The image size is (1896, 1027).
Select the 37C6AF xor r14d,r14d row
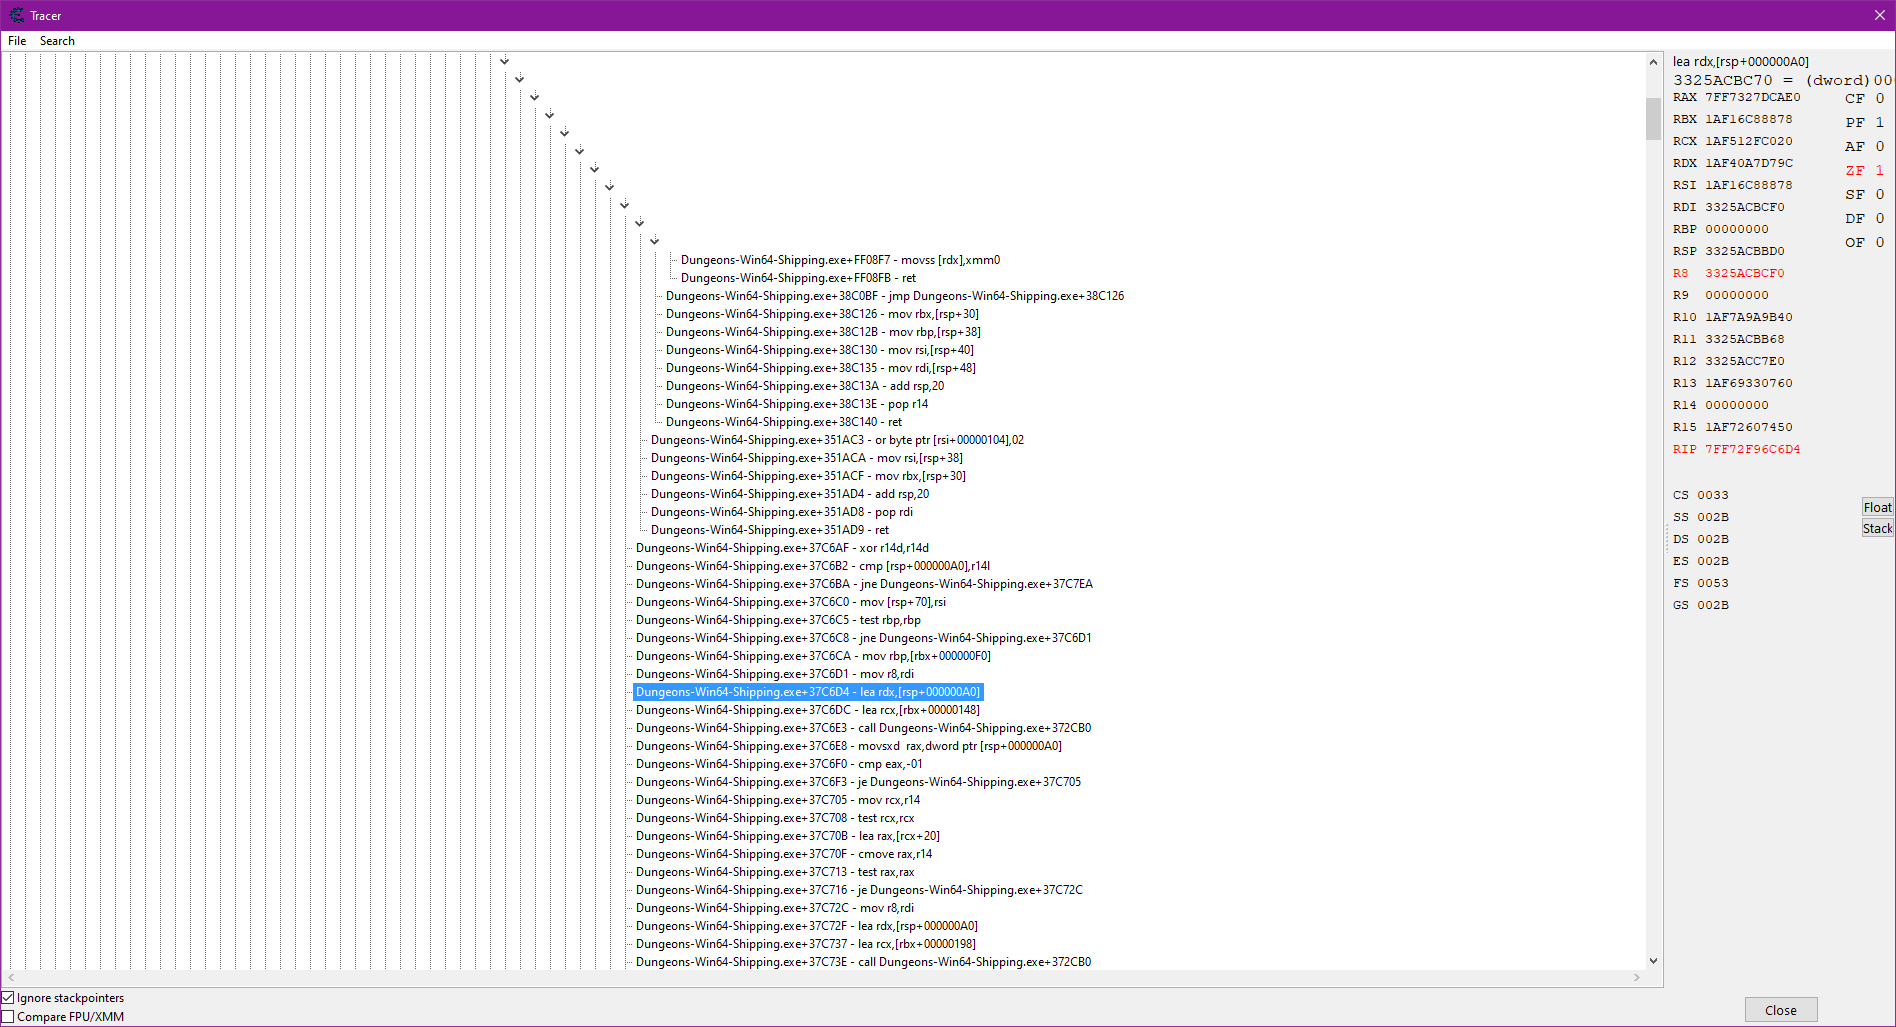[x=782, y=548]
